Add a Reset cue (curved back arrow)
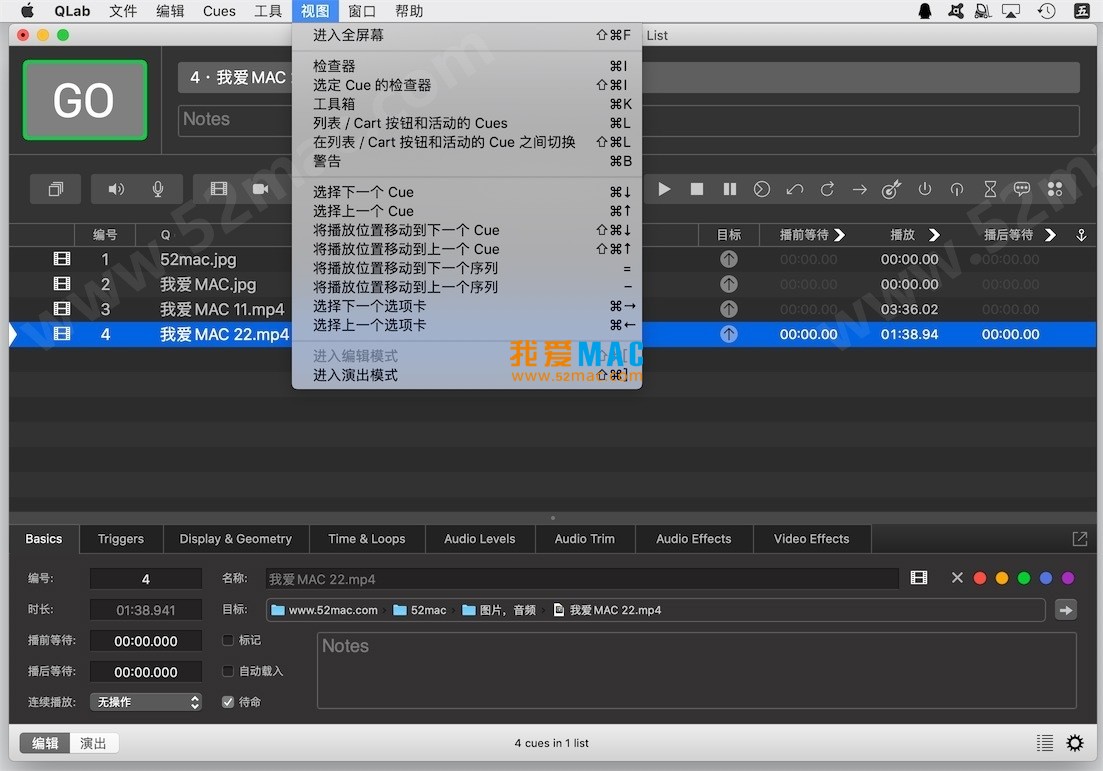The width and height of the screenshot is (1103, 771). [x=795, y=189]
